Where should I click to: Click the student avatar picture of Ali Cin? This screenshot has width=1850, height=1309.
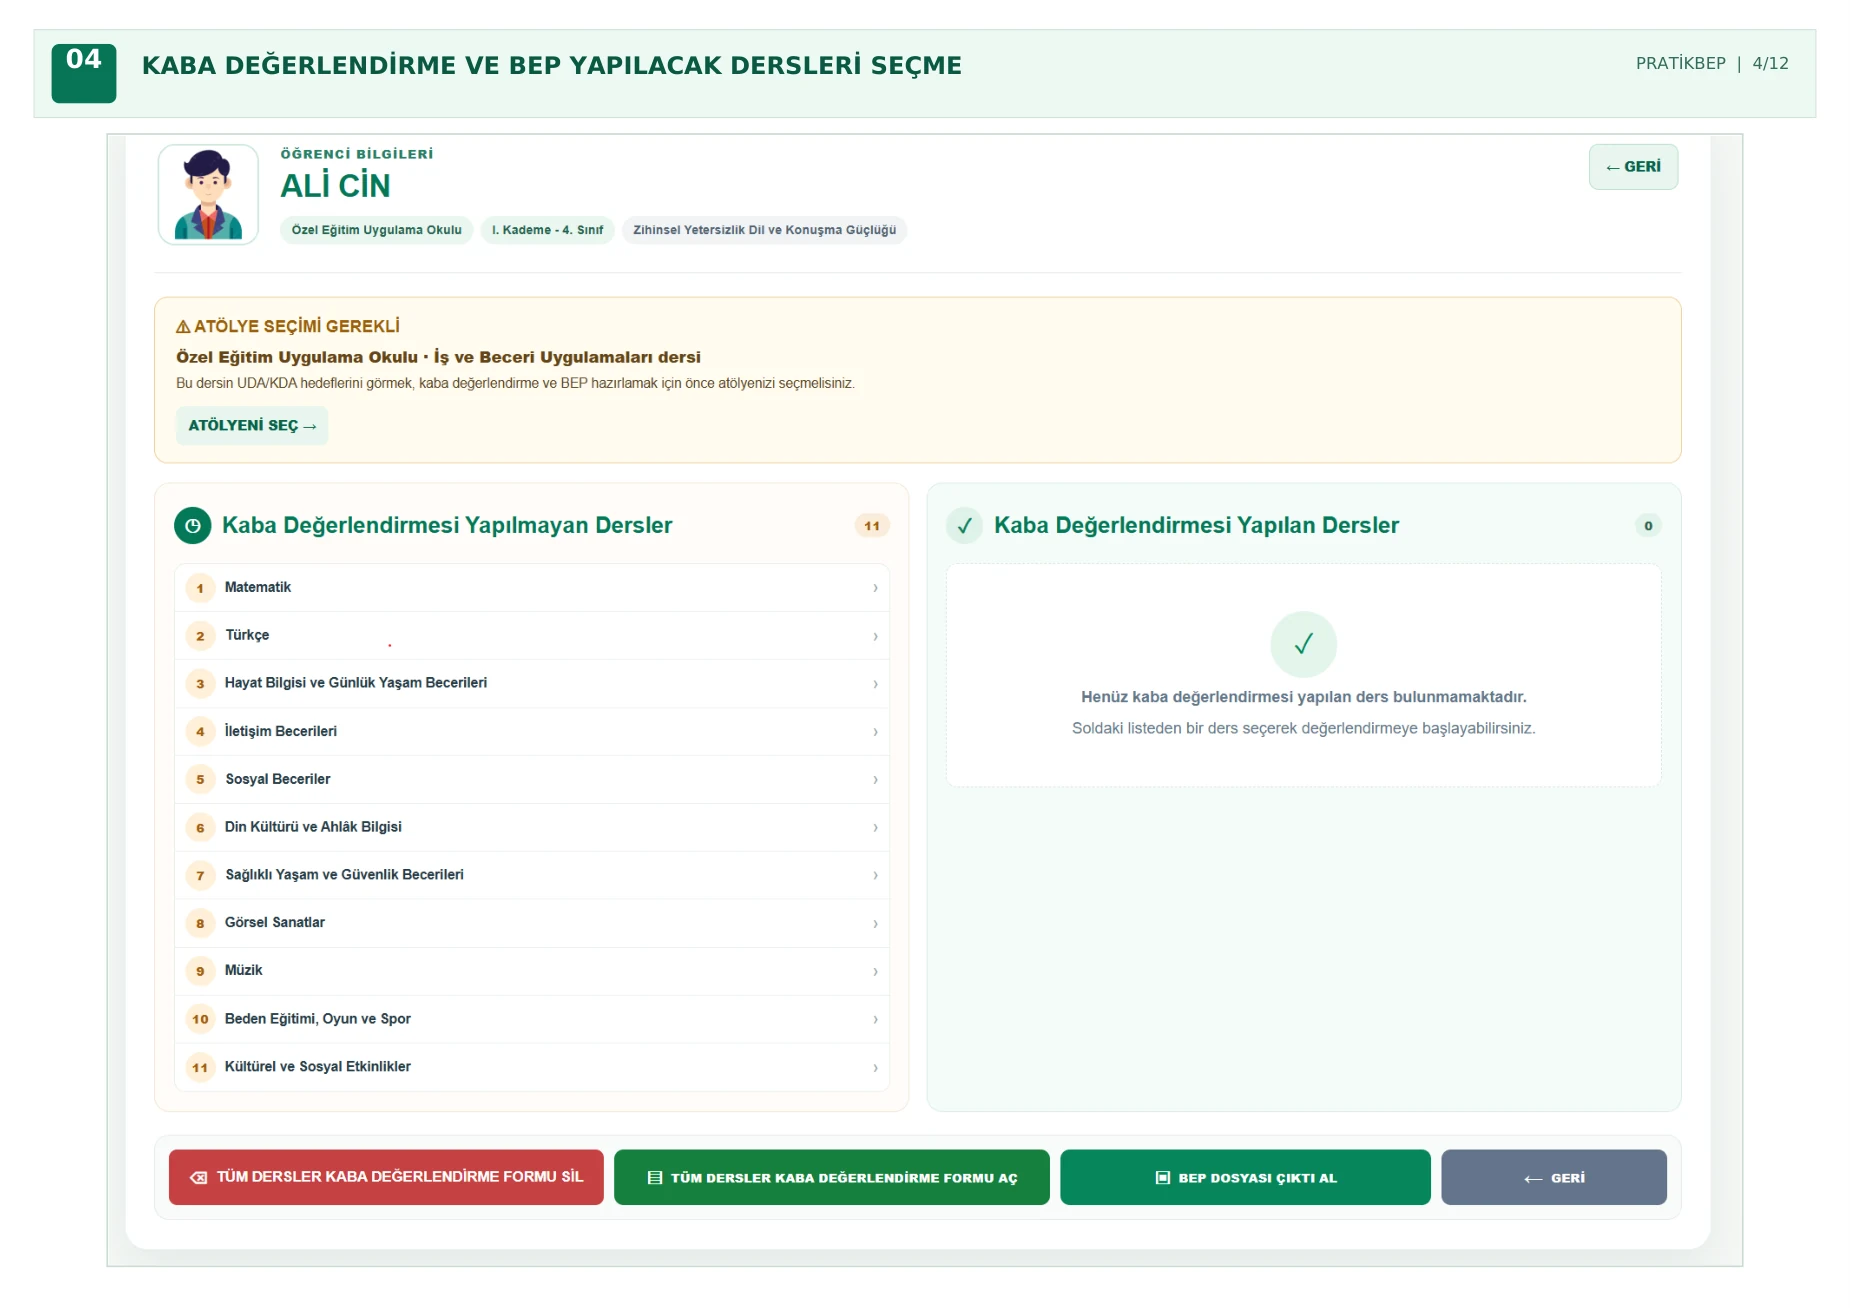click(x=208, y=195)
